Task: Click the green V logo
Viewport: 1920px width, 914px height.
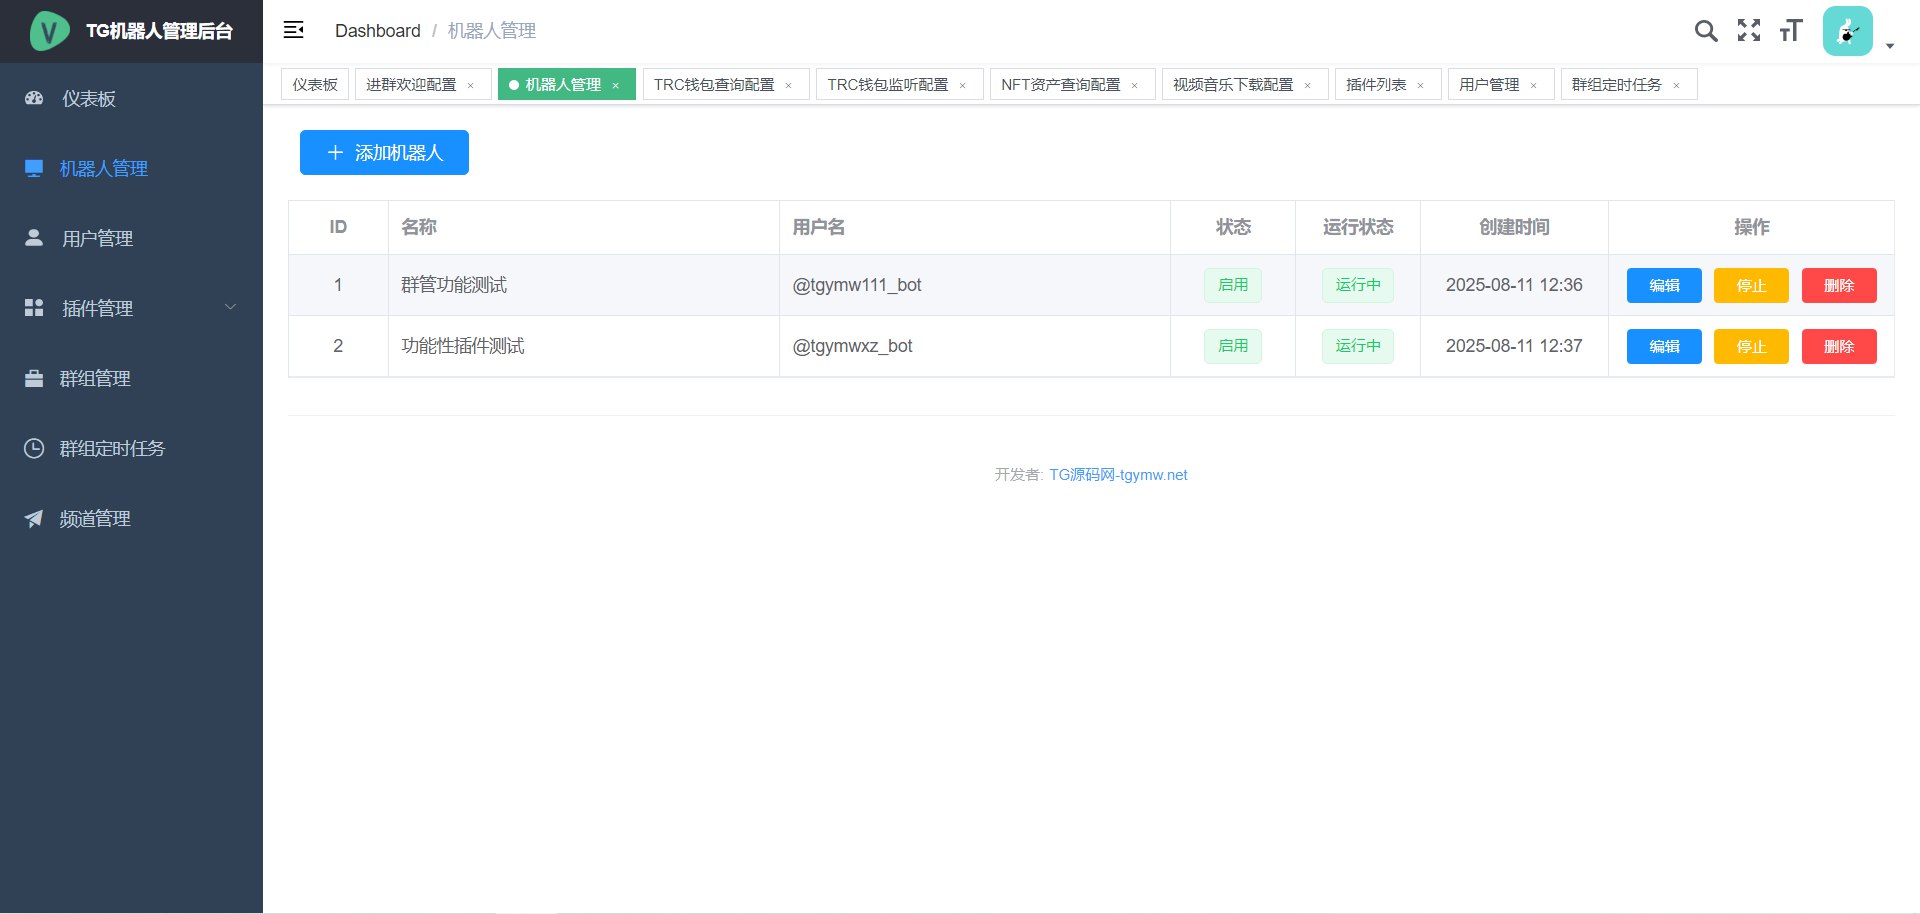Action: tap(49, 31)
